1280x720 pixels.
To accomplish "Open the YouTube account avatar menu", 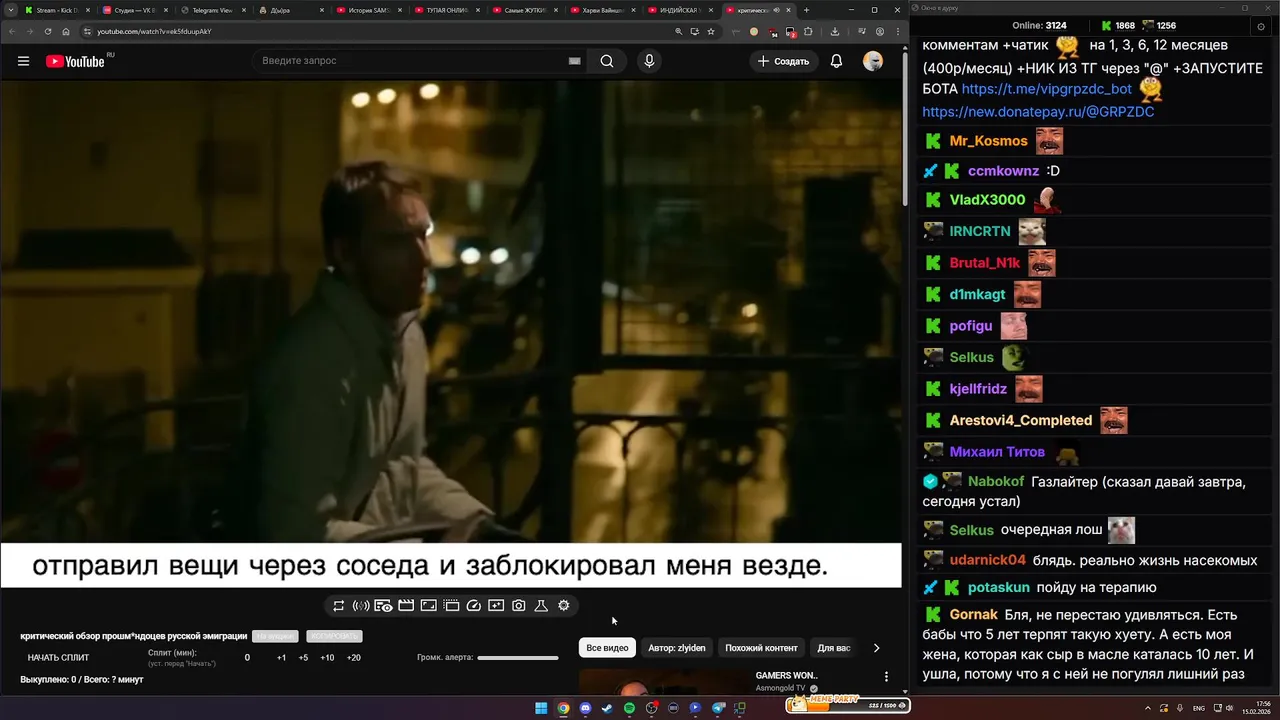I will (x=873, y=61).
